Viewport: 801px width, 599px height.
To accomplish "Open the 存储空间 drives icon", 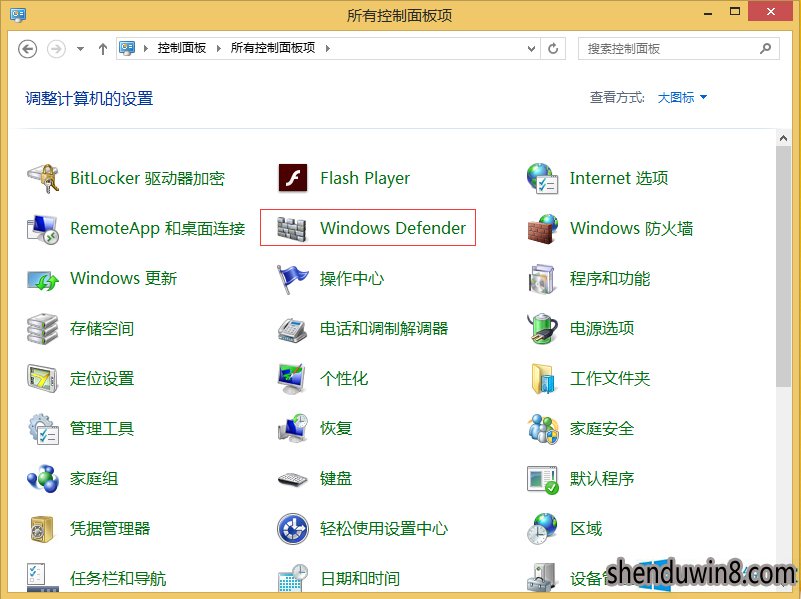I will pyautogui.click(x=42, y=328).
